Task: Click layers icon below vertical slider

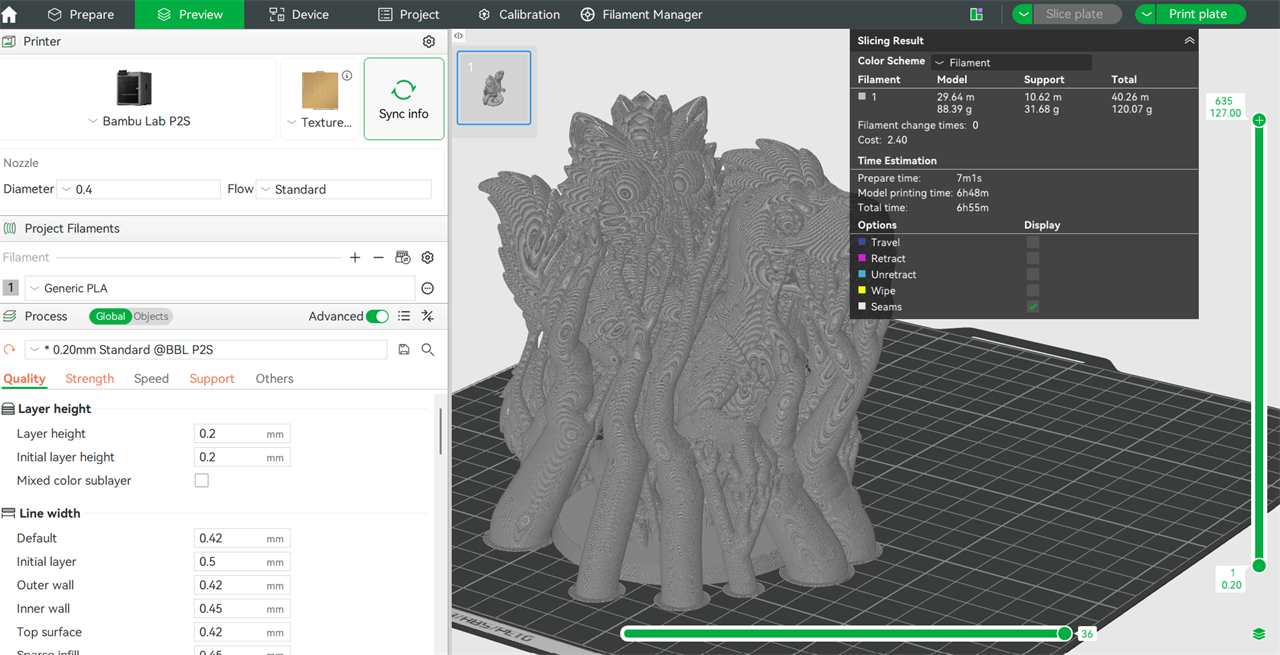Action: tap(1259, 634)
